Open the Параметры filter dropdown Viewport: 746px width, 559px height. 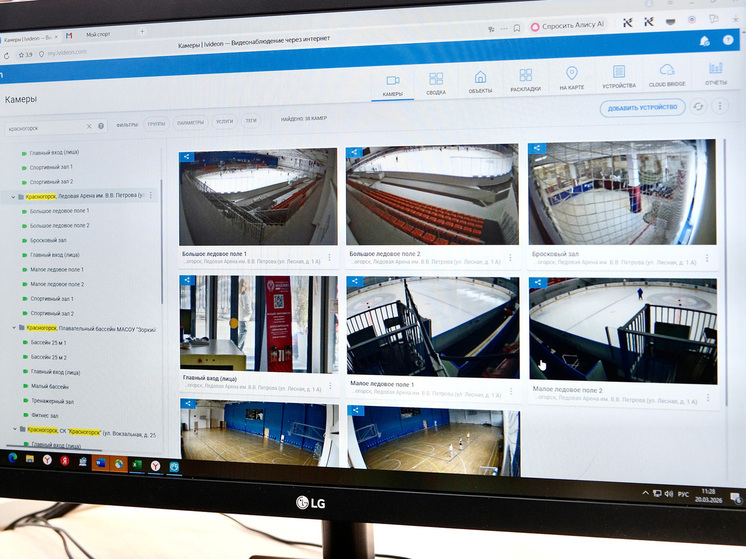pos(189,123)
